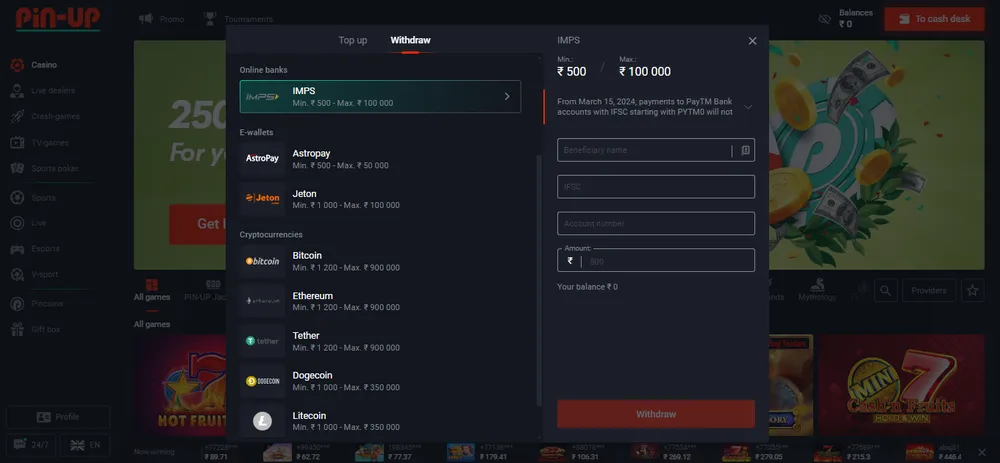1000x463 pixels.
Task: Open the EN language selector
Action: coord(85,445)
